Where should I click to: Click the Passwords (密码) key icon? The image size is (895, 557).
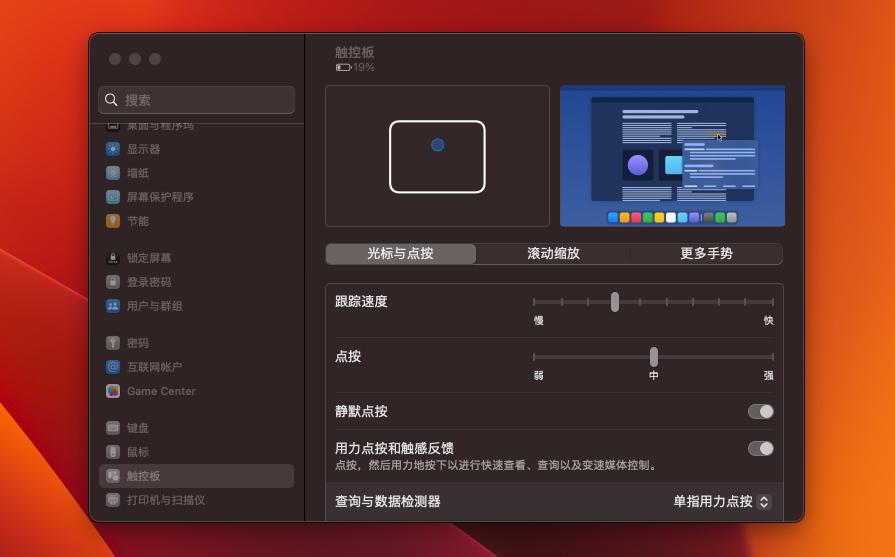coord(113,343)
